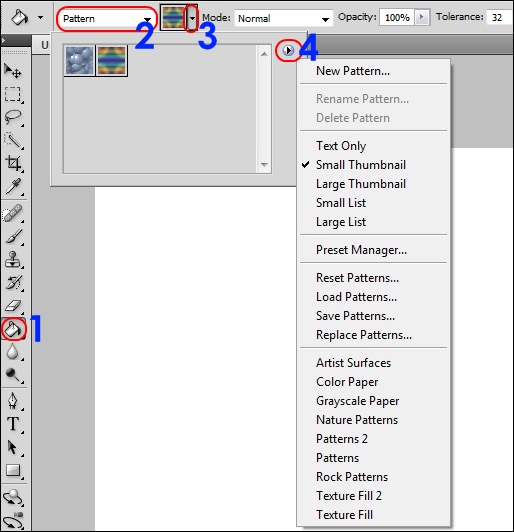The width and height of the screenshot is (514, 532).
Task: Open the pattern picker arrow
Action: tap(192, 18)
